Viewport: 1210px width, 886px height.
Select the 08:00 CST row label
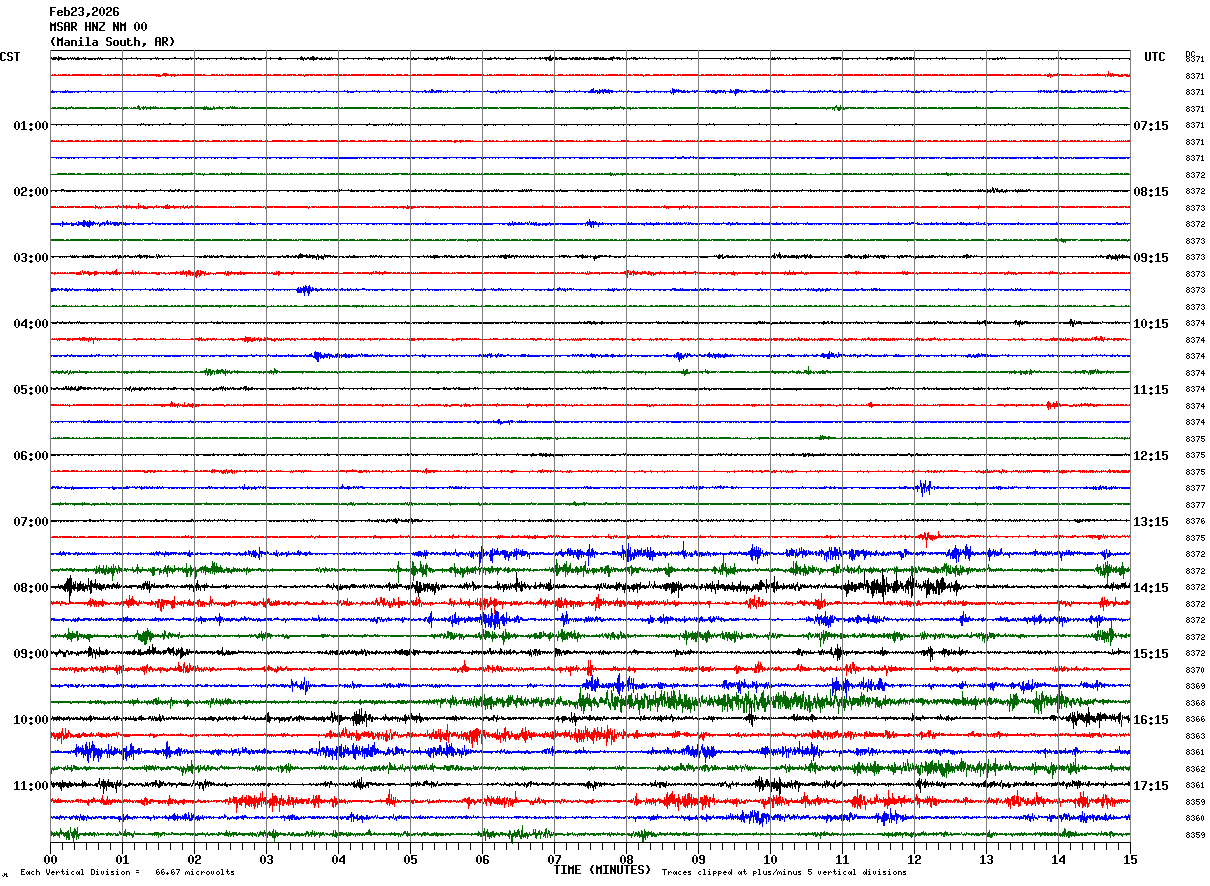tap(31, 588)
